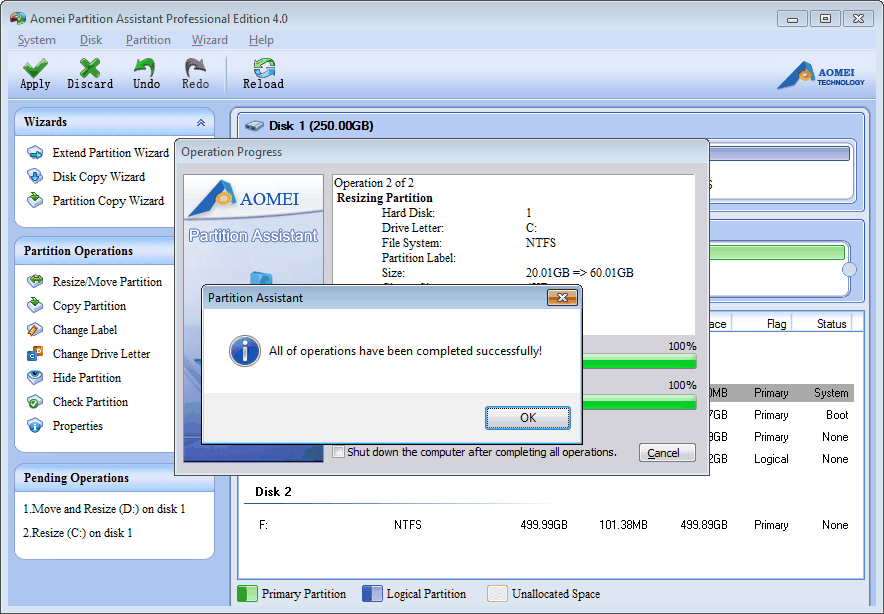884x614 pixels.
Task: Click the Disk Copy Wizard icon
Action: click(x=35, y=176)
